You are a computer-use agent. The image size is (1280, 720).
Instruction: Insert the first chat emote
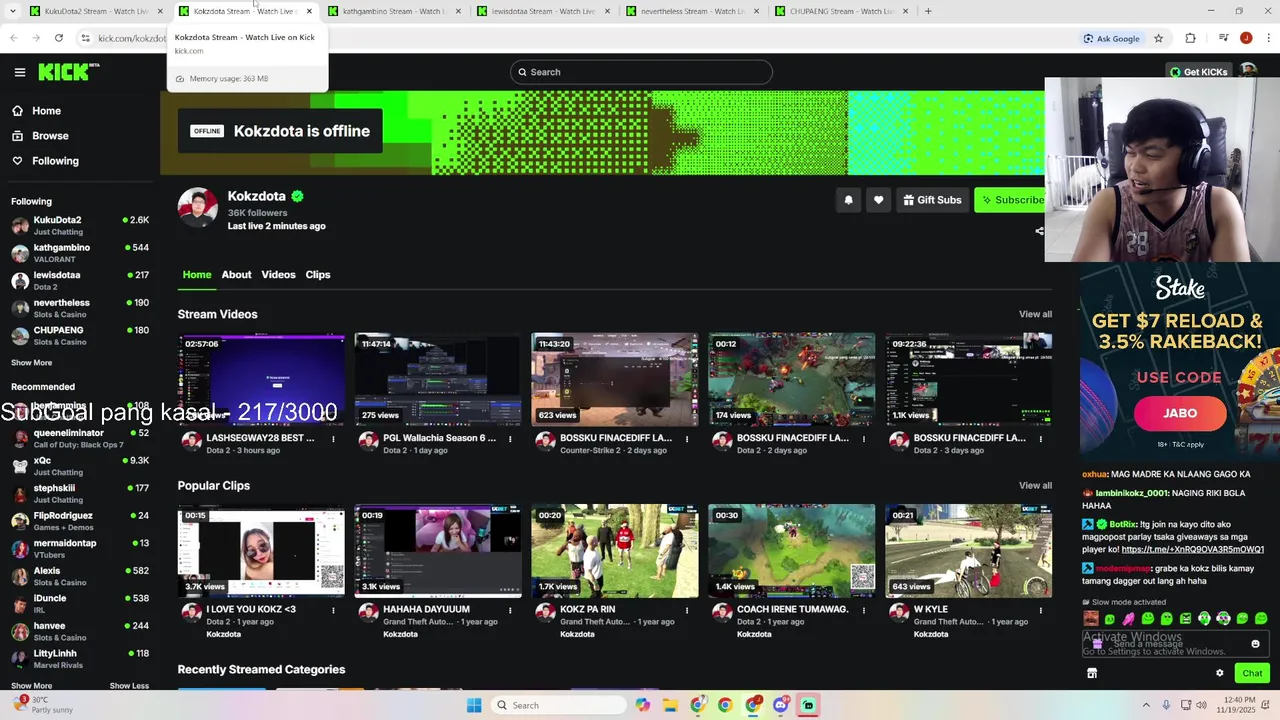(x=1091, y=619)
